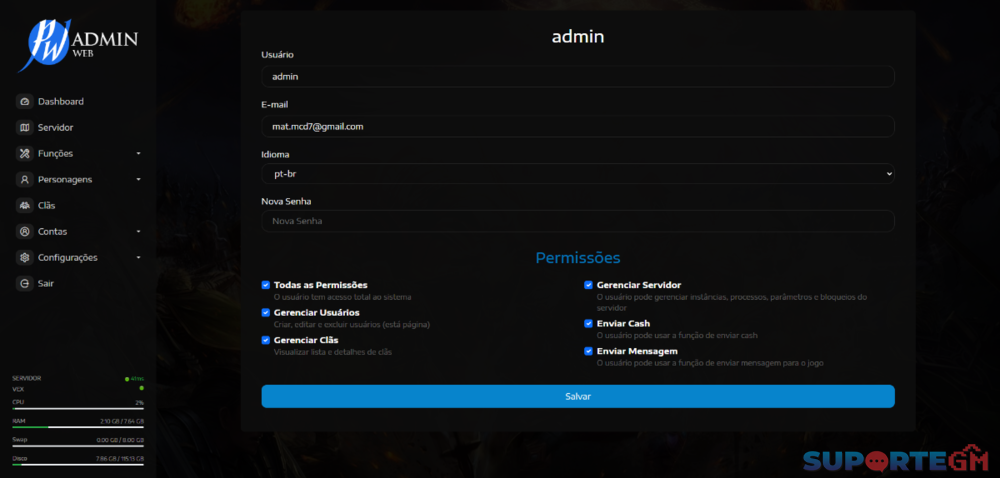The image size is (1000, 478).
Task: Open the Idioma language dropdown
Action: (x=577, y=173)
